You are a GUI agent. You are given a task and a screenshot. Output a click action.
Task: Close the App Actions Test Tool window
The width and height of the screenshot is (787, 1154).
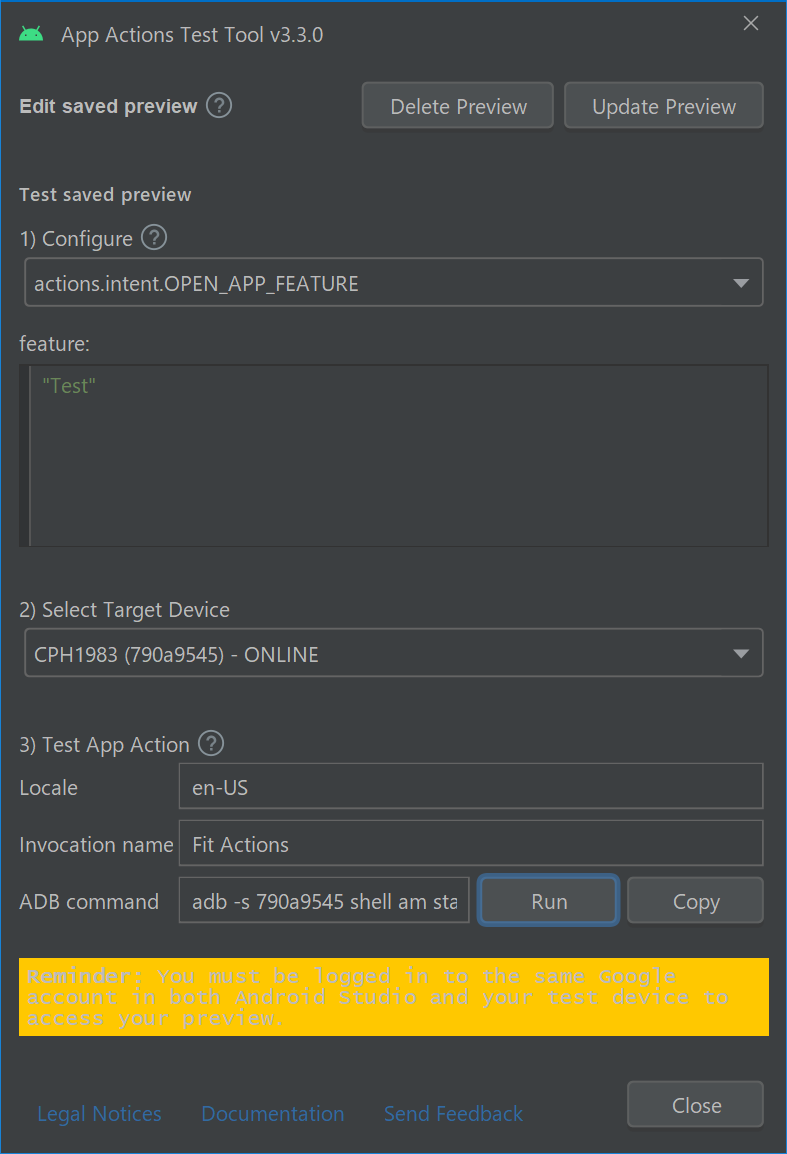pyautogui.click(x=751, y=23)
